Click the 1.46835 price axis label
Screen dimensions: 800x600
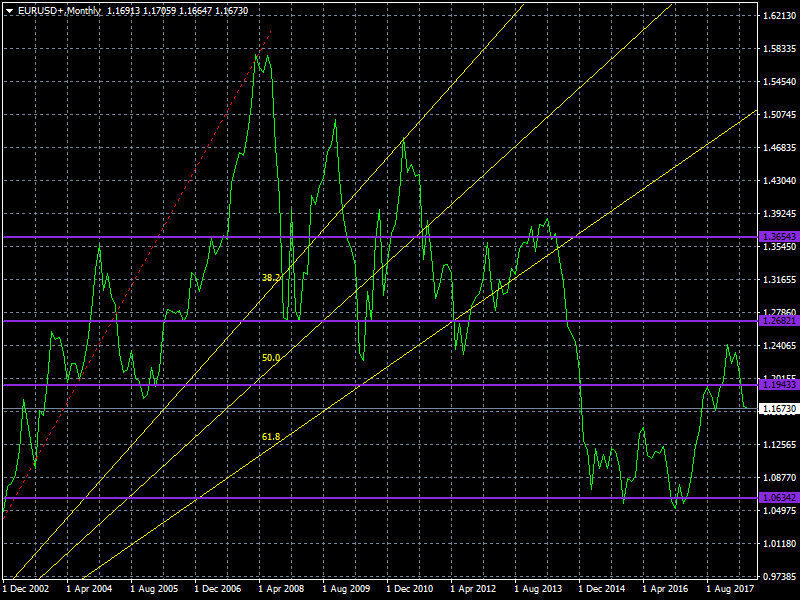click(779, 148)
